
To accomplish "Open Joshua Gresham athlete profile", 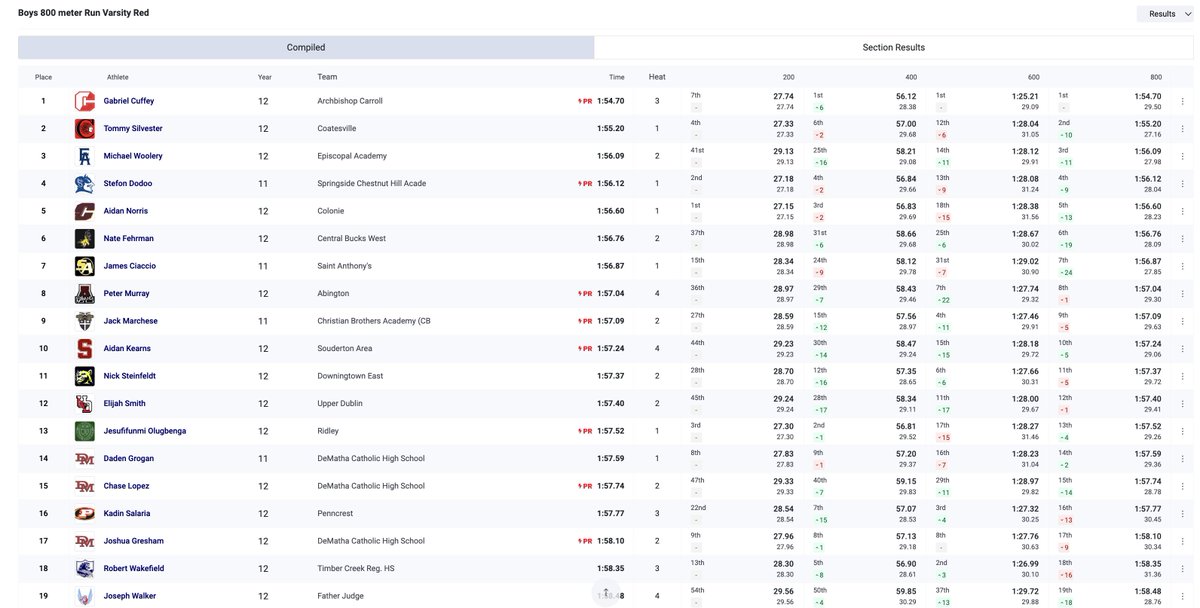I will point(134,541).
